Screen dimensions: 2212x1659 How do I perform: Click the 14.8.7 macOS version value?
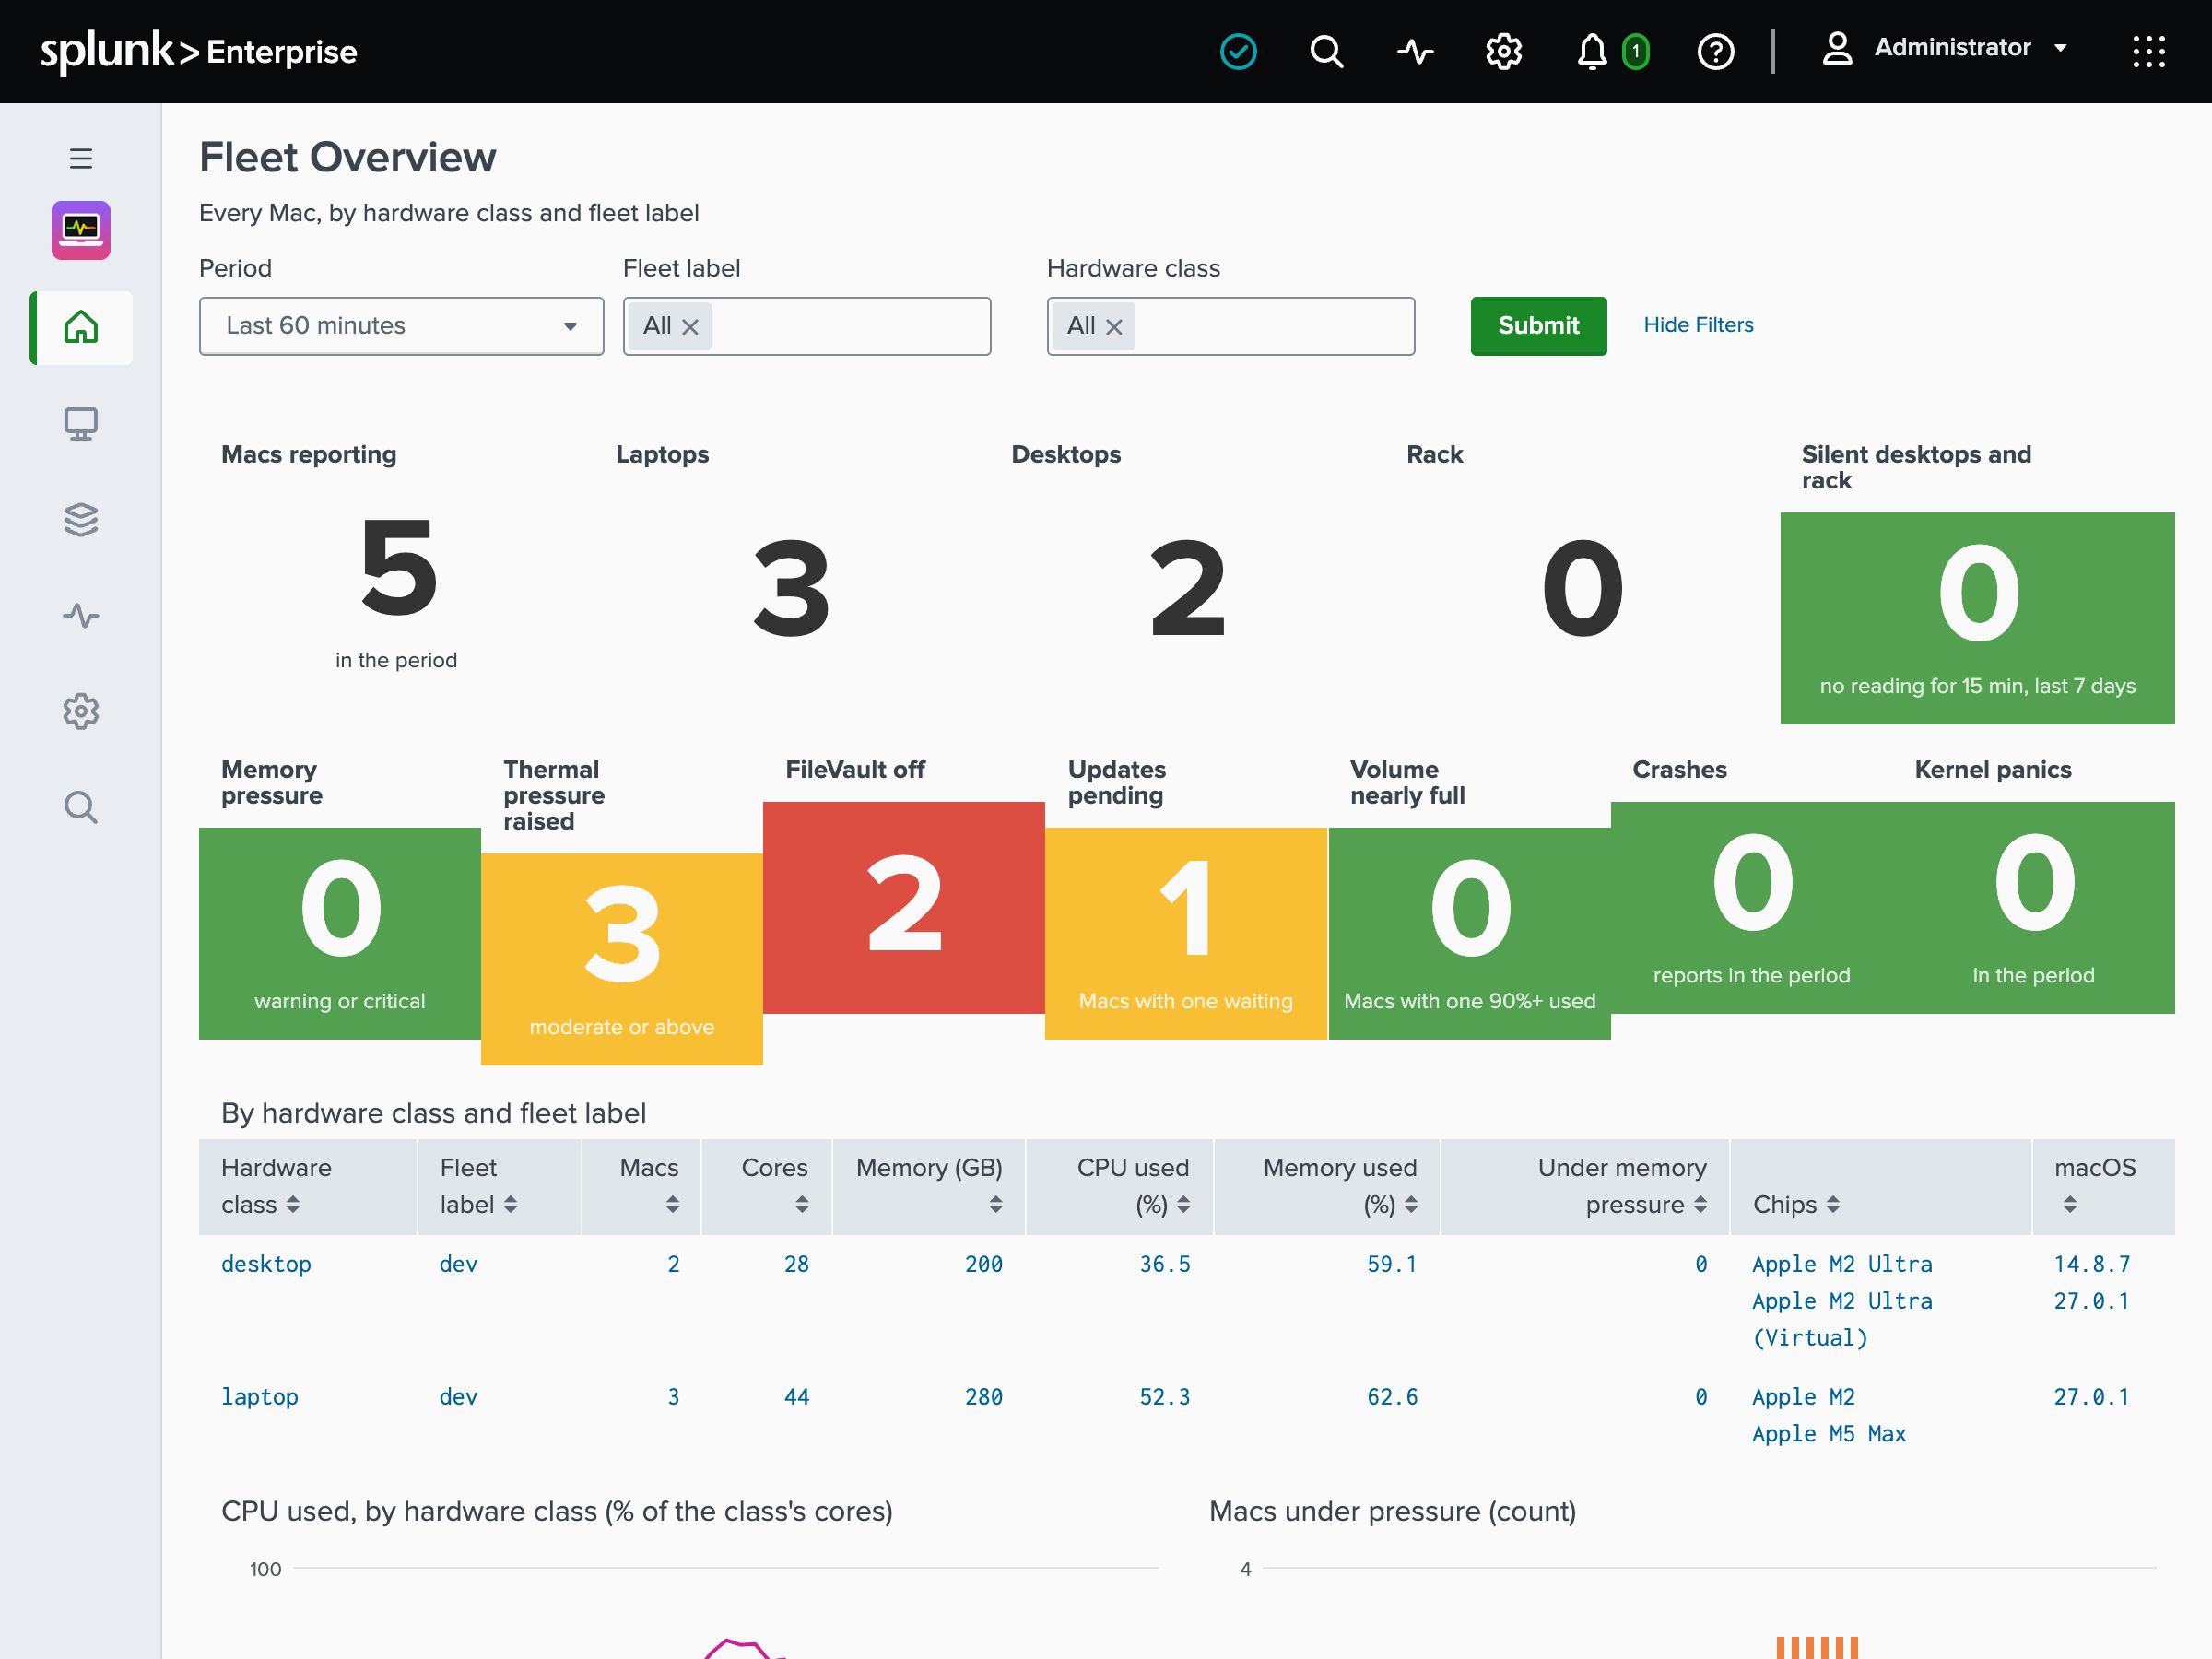pyautogui.click(x=2092, y=1264)
